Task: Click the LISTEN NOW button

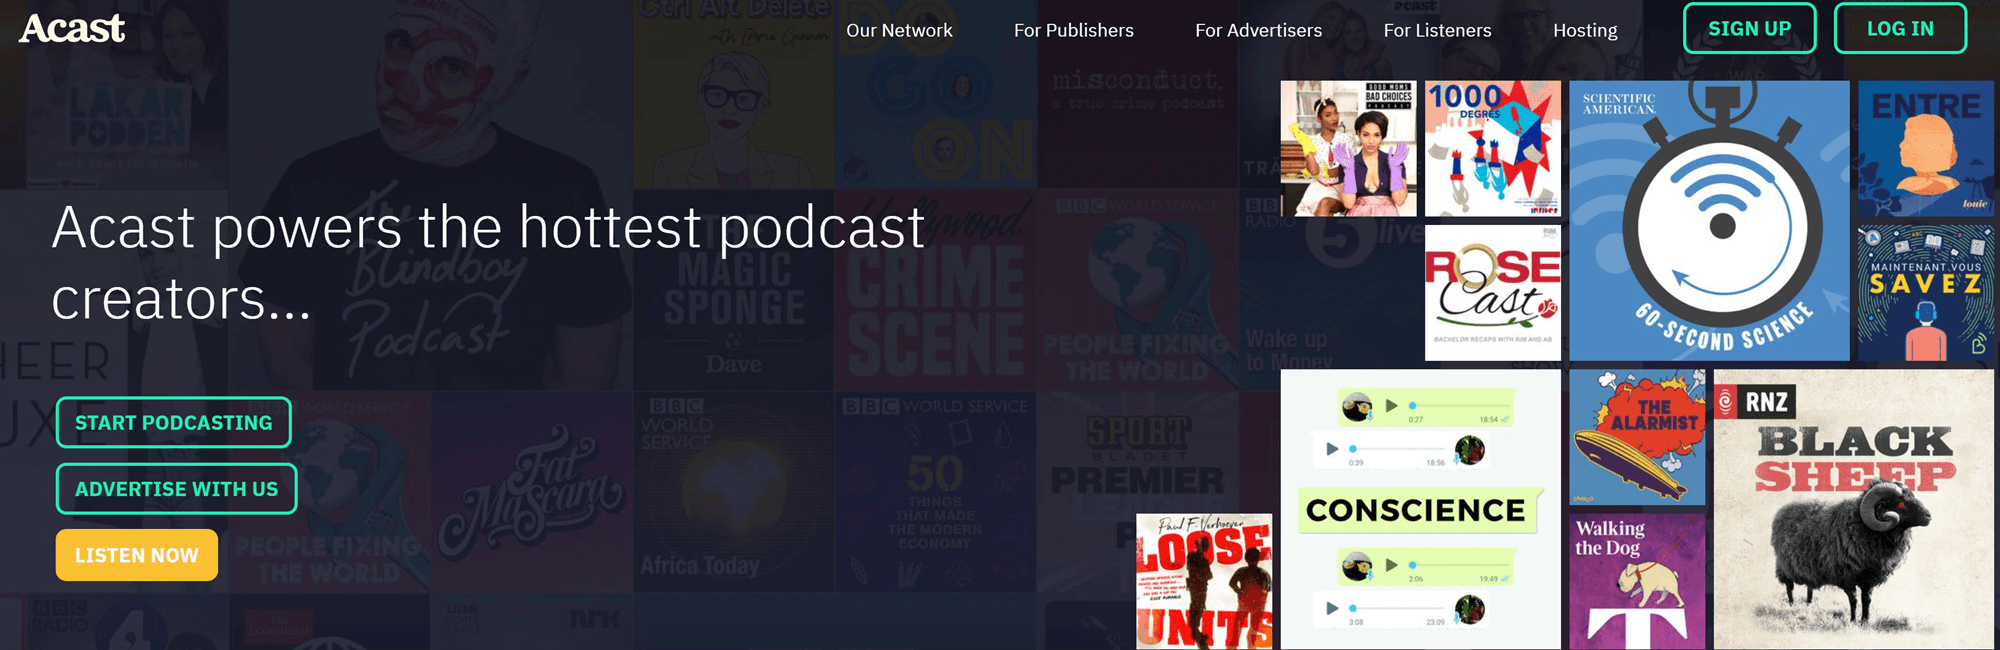Action: click(x=137, y=555)
